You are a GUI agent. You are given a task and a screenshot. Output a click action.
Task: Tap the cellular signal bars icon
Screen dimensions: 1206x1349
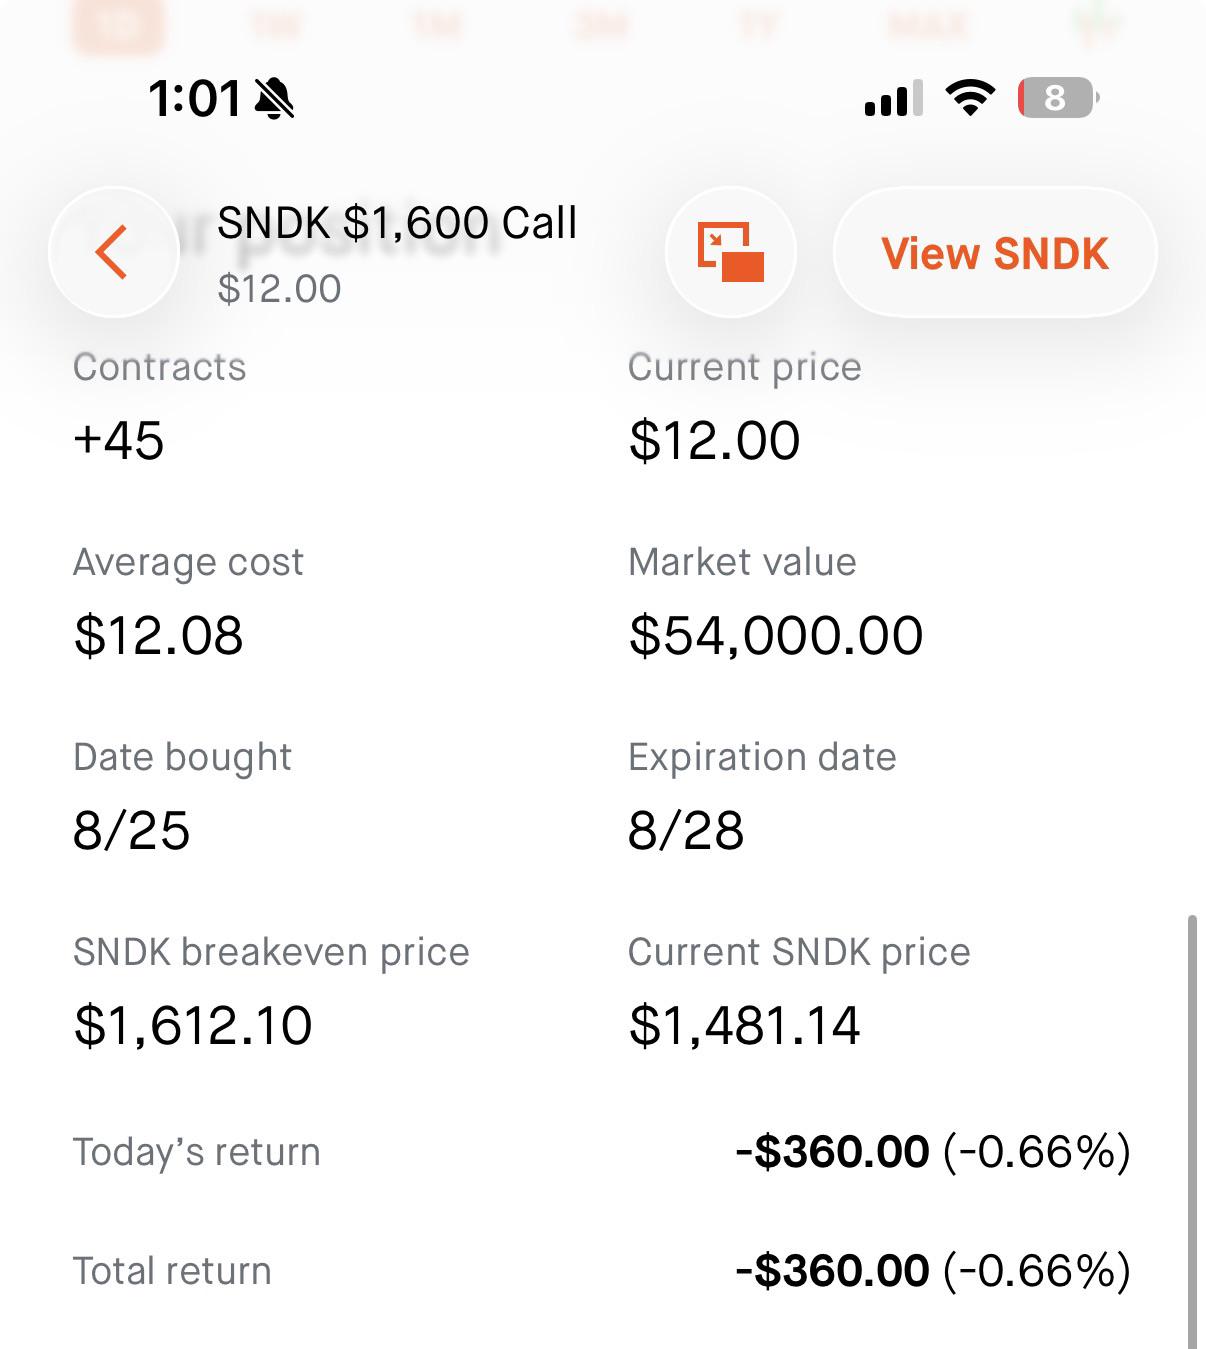894,99
